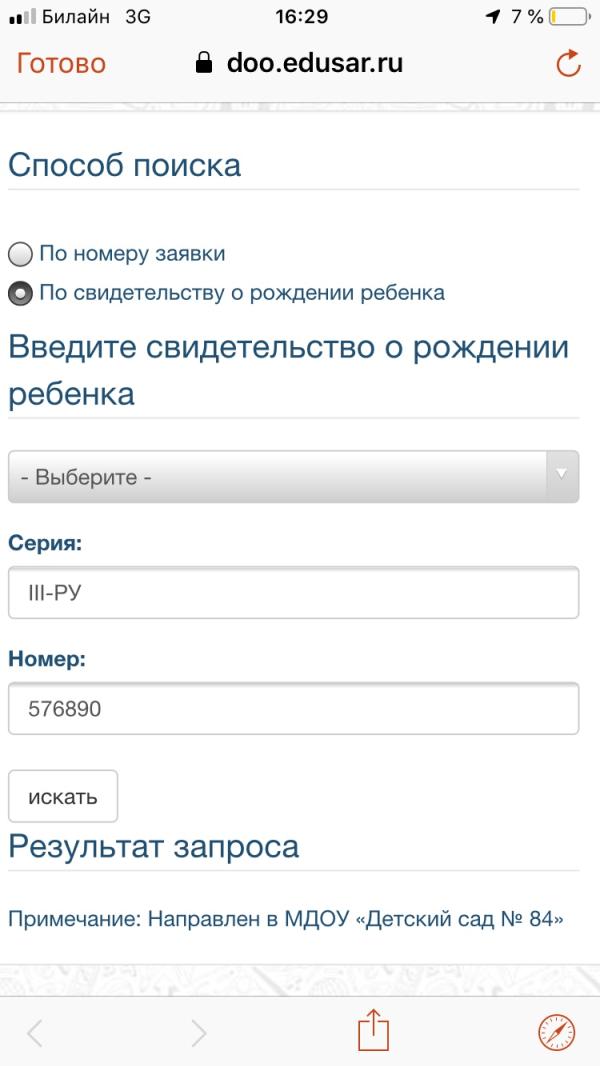The height and width of the screenshot is (1066, 600).
Task: Select "По свидетельству о рождении ребенка" radio
Action: pos(20,294)
